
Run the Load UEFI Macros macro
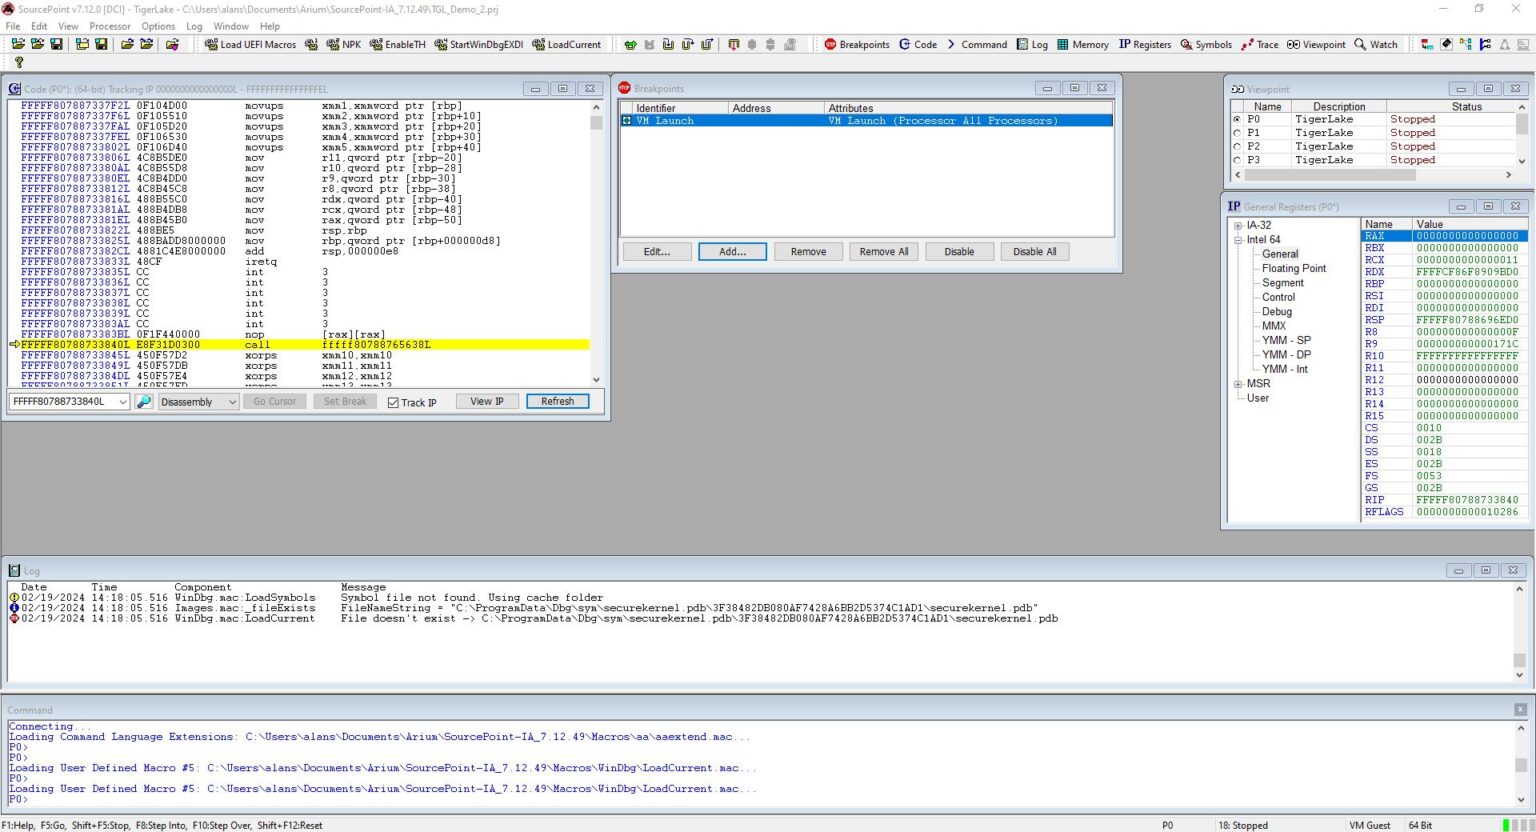tap(250, 44)
